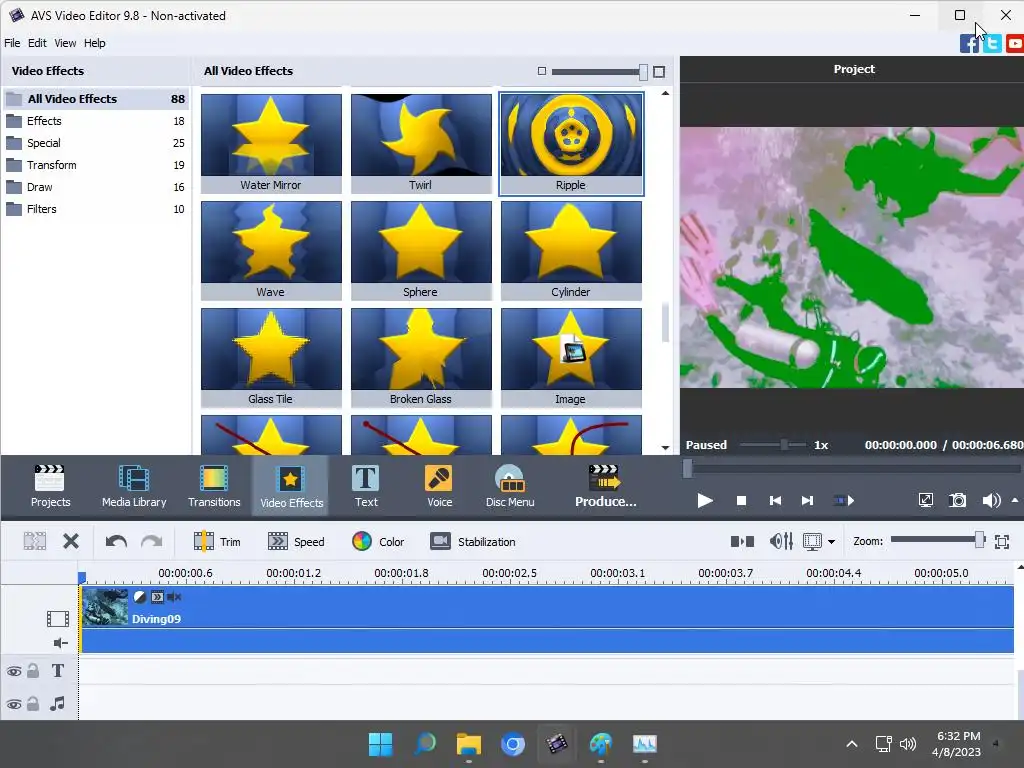
Task: Open the Help menu
Action: coord(94,43)
